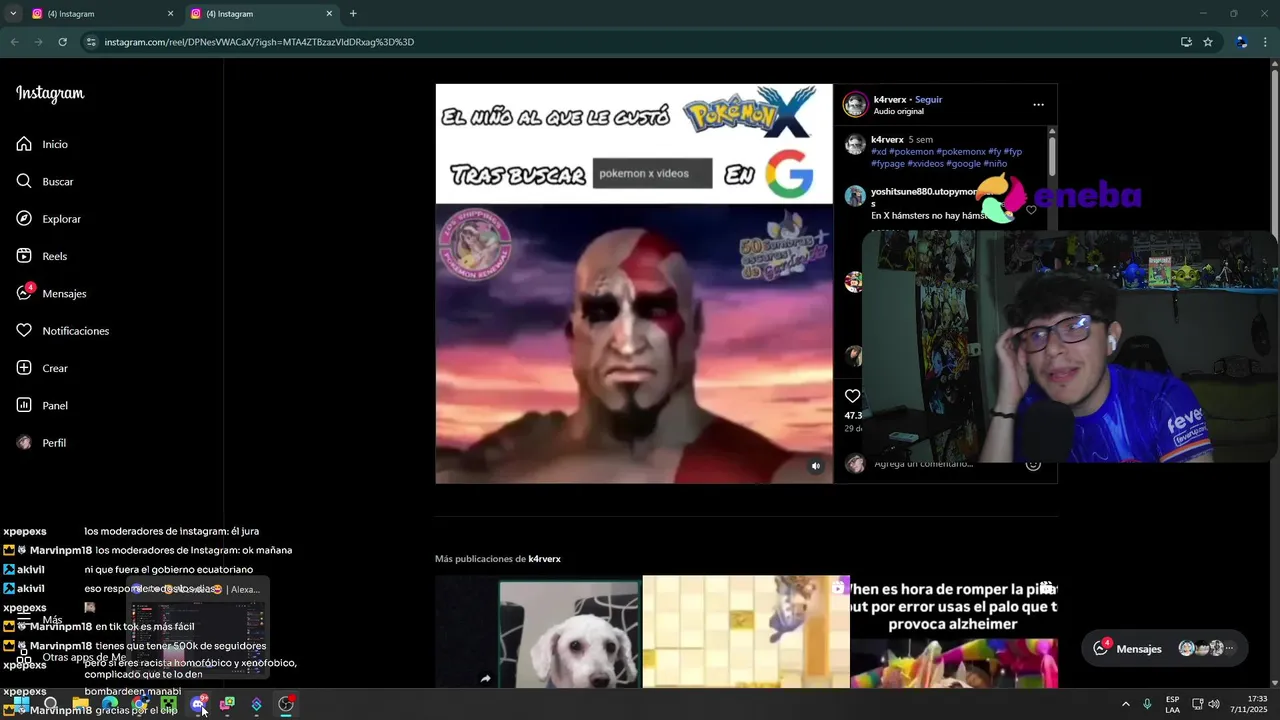This screenshot has width=1280, height=720.
Task: Go back with the browser back arrow
Action: click(x=15, y=42)
